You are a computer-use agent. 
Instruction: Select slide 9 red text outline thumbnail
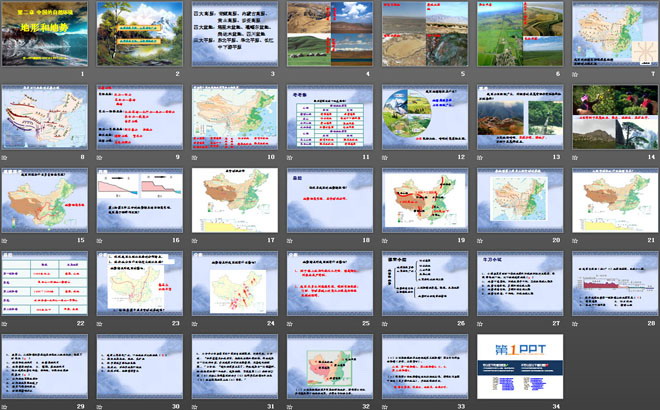tap(140, 117)
